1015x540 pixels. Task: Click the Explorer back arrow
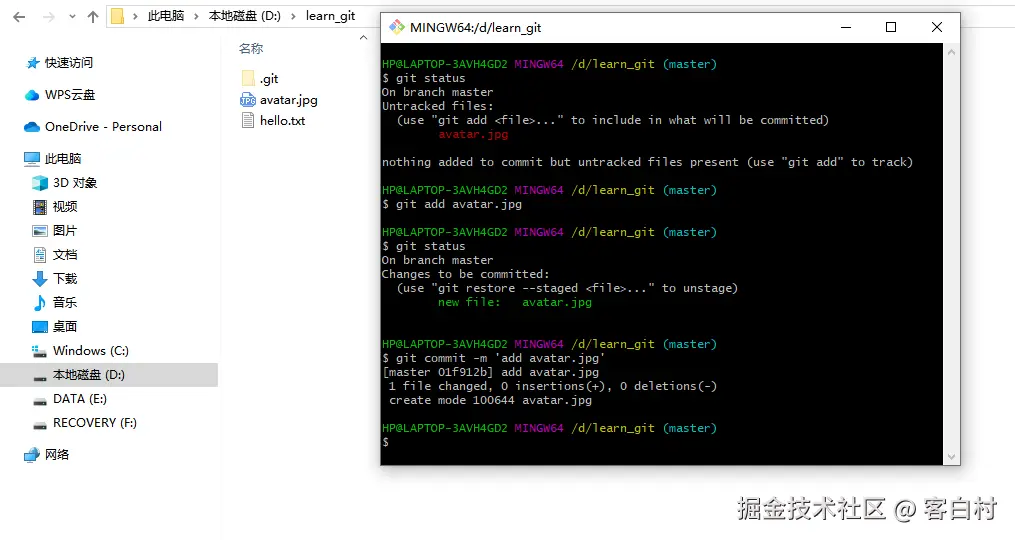pyautogui.click(x=19, y=17)
